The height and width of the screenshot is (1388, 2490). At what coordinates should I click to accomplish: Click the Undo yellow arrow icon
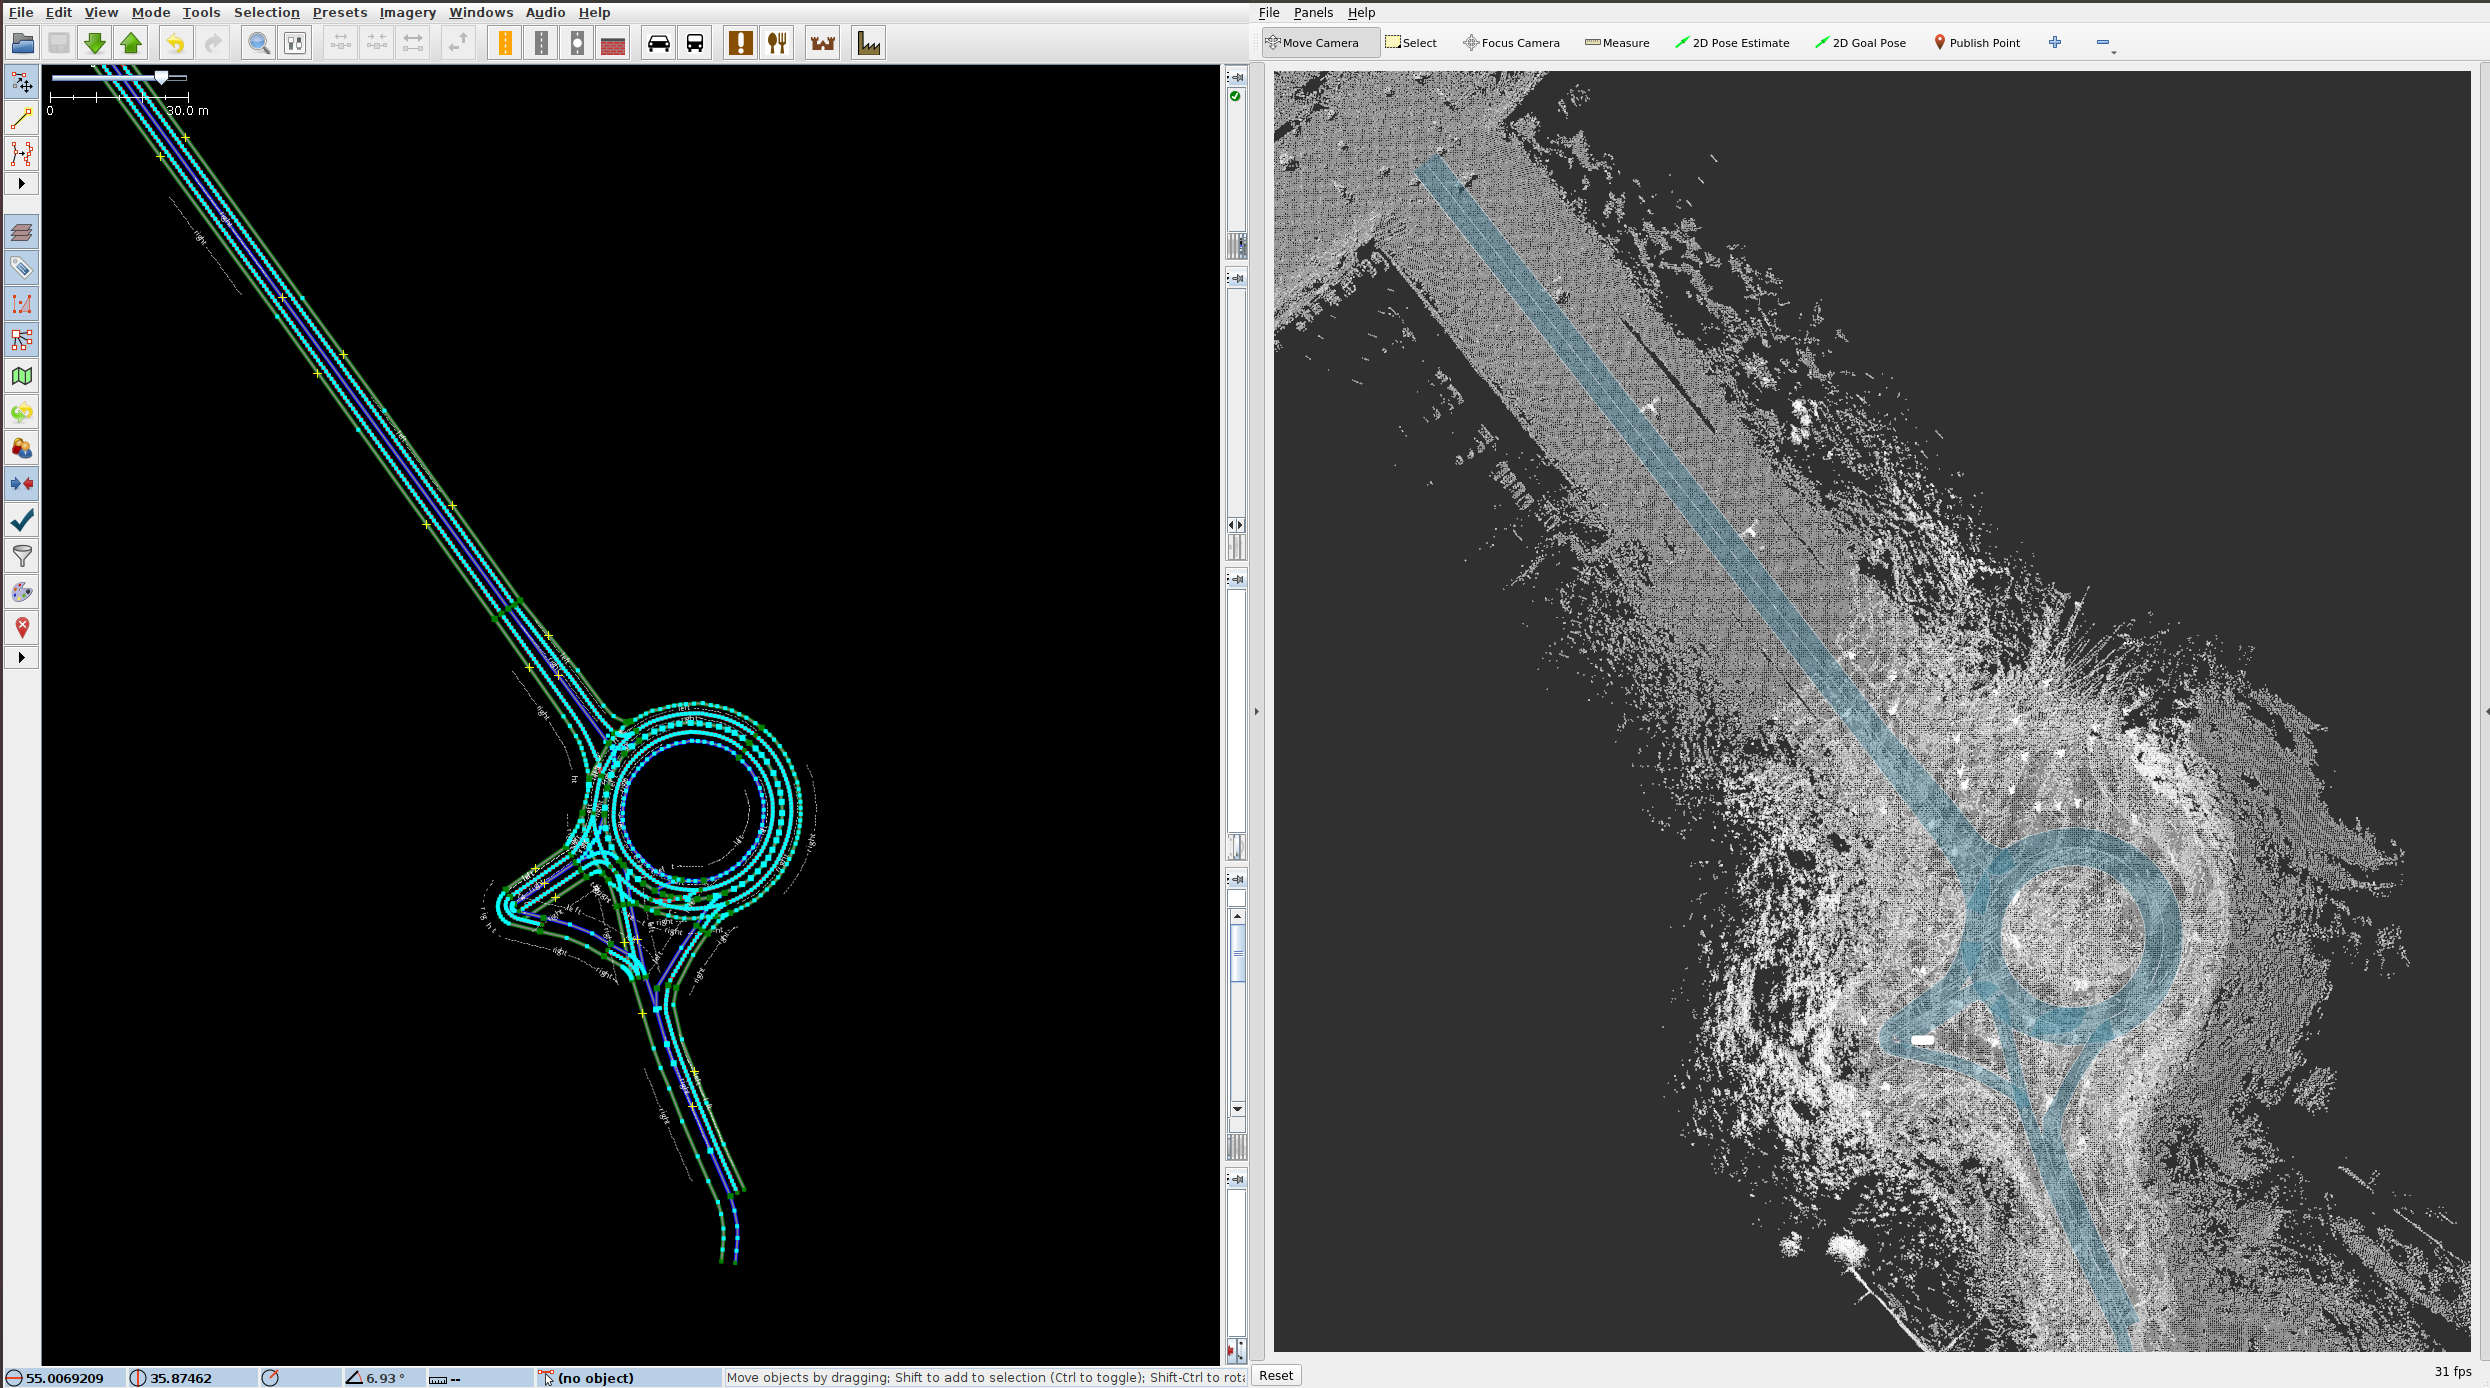click(x=175, y=43)
